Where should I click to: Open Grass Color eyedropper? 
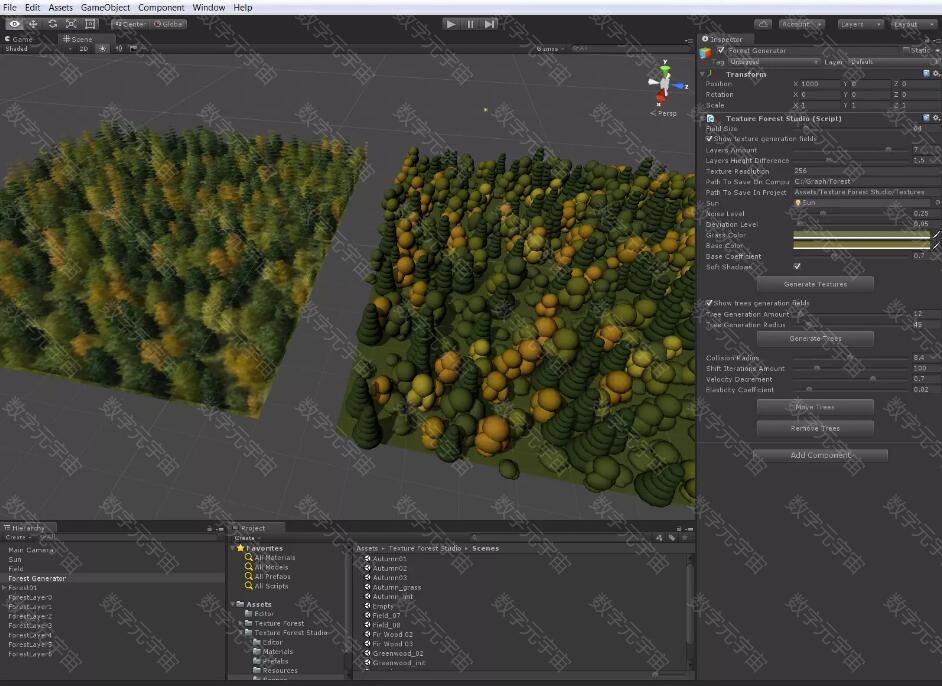click(936, 235)
